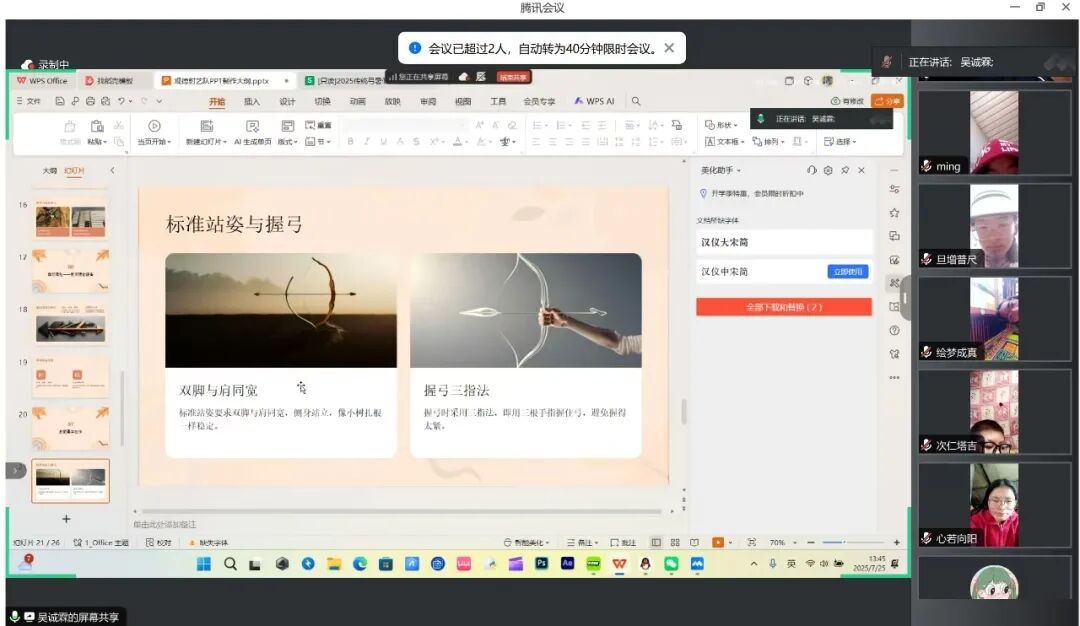Click the paste clipboard icon
The image size is (1080, 626).
click(97, 126)
